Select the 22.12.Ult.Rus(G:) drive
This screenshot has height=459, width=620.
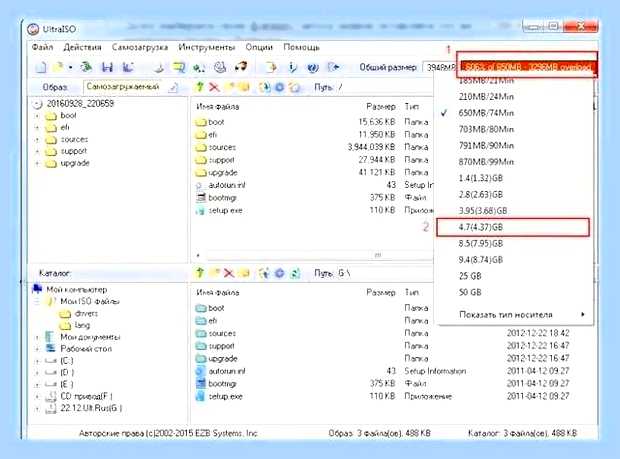[91, 408]
